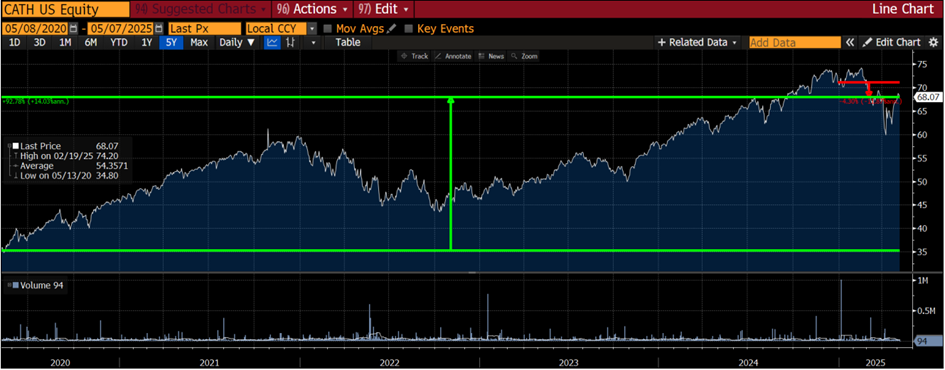Activate the Track crosshair tool

point(414,56)
